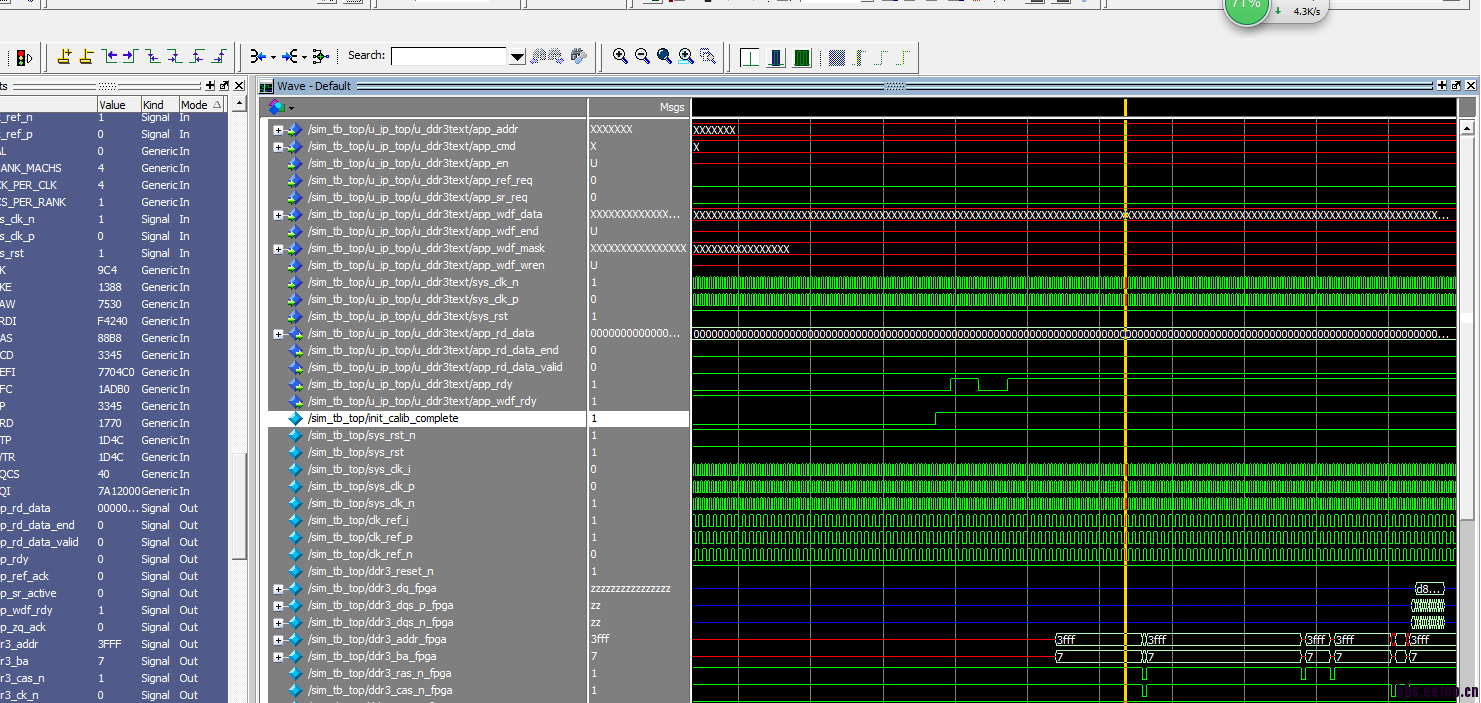Screen dimensions: 1481x703
Task: Click the Zoom Full dark magnifier icon
Action: [664, 57]
